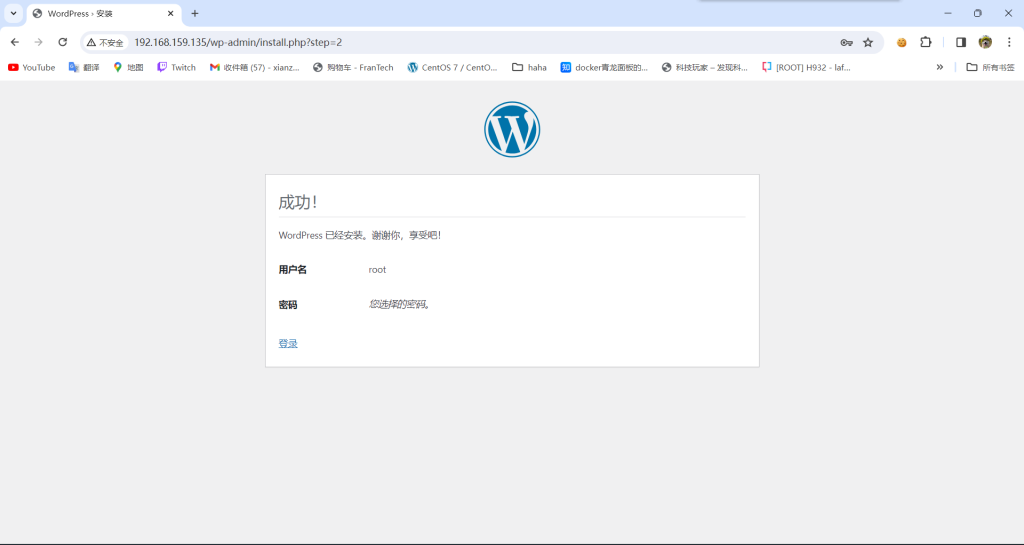Image resolution: width=1024 pixels, height=545 pixels.
Task: Click the 不安全 security indicator
Action: click(105, 42)
